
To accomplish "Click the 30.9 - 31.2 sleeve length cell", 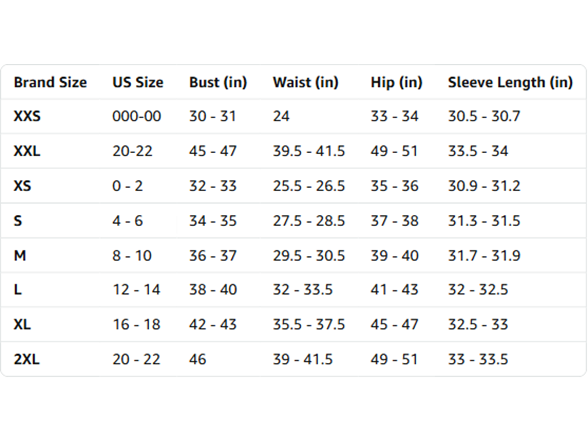I will [x=484, y=186].
